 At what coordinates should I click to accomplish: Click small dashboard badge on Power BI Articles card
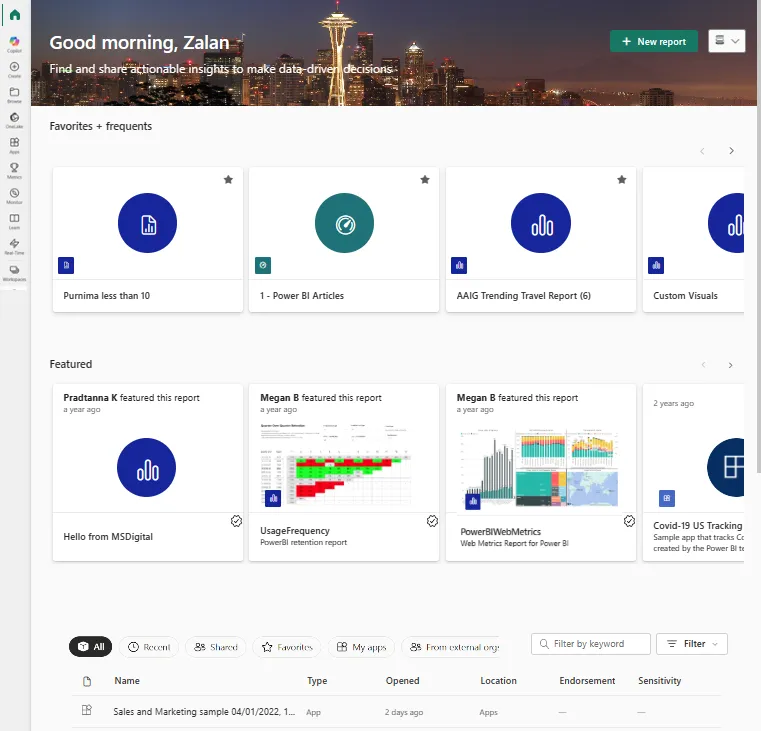point(263,266)
